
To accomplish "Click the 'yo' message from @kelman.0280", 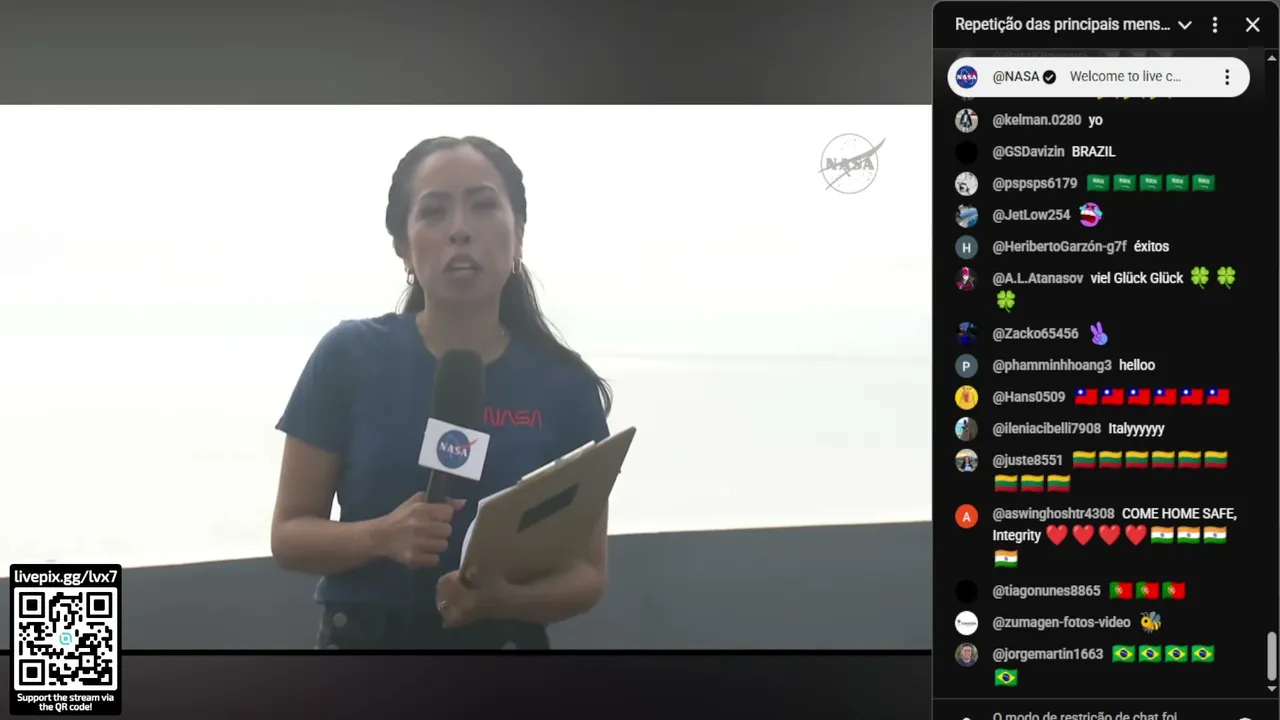I will 1095,120.
